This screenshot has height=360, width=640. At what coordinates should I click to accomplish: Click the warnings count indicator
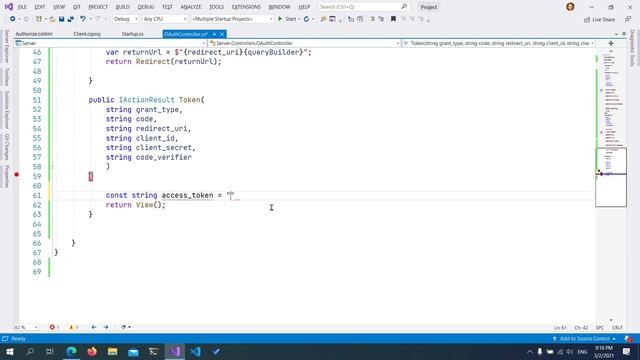click(73, 327)
